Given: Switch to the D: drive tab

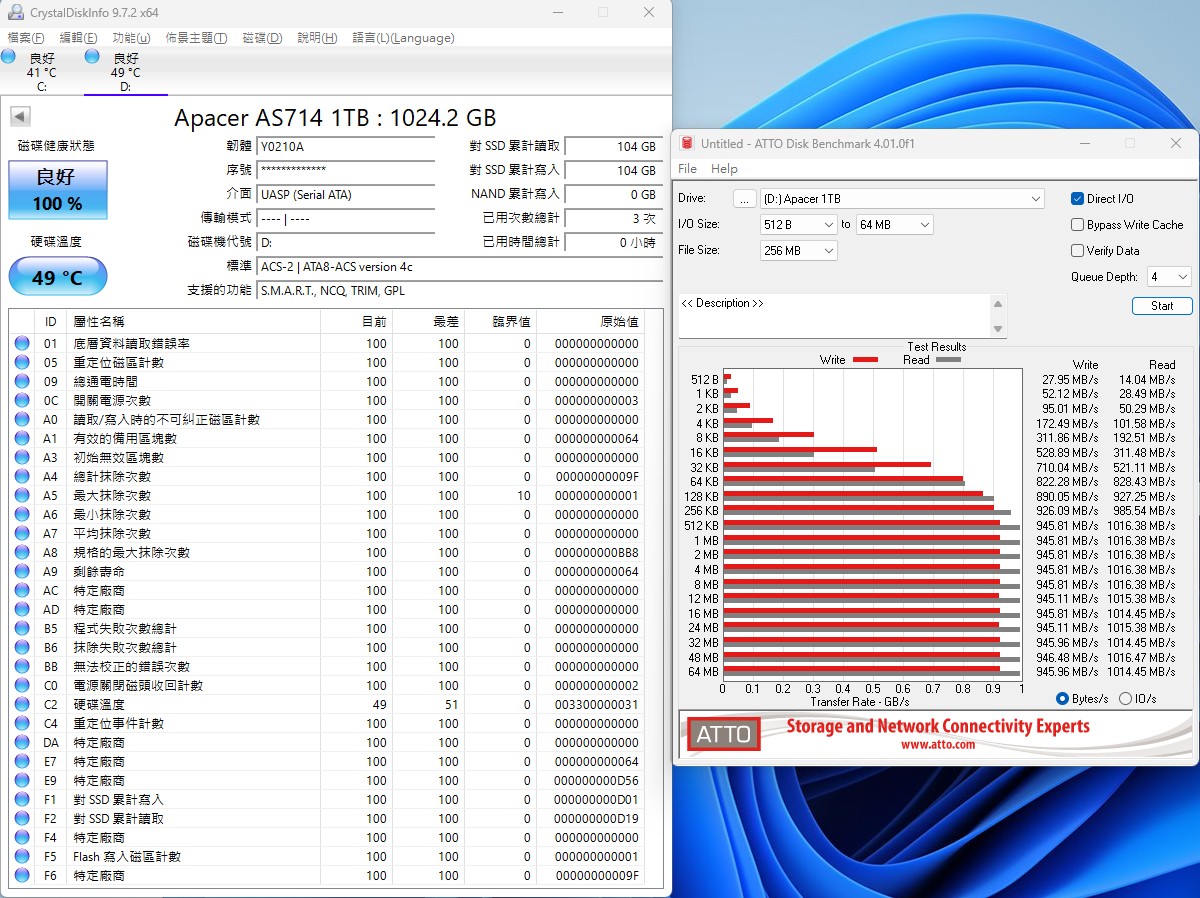Looking at the screenshot, I should point(125,72).
